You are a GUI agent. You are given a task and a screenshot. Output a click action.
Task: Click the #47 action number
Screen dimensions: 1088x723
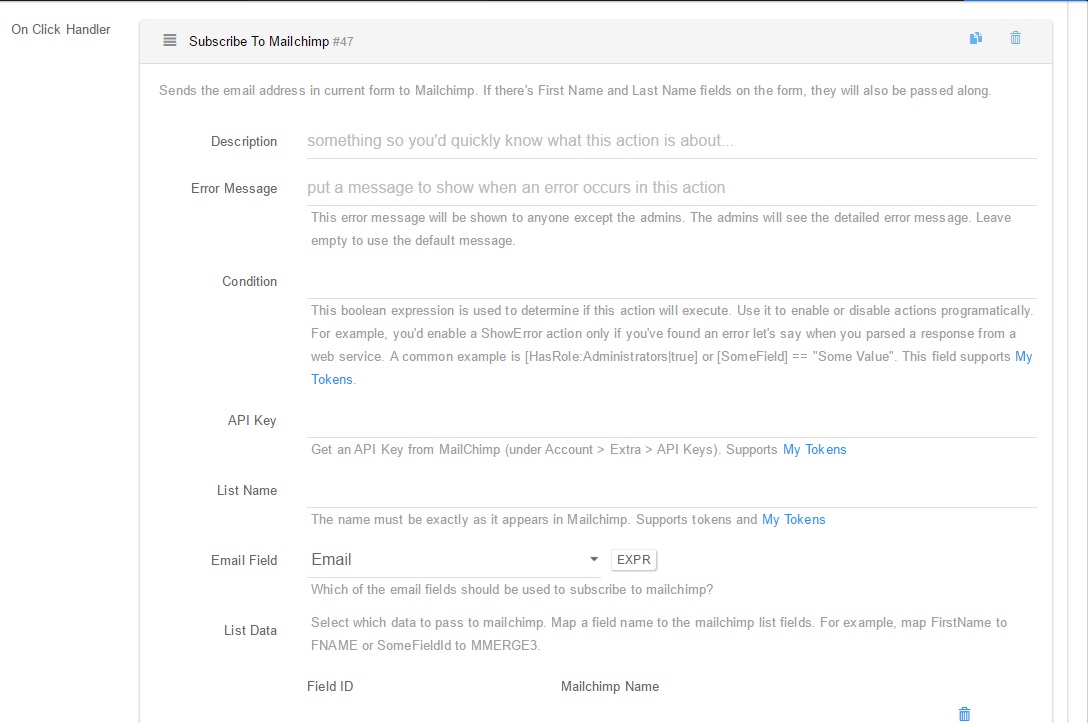point(343,42)
